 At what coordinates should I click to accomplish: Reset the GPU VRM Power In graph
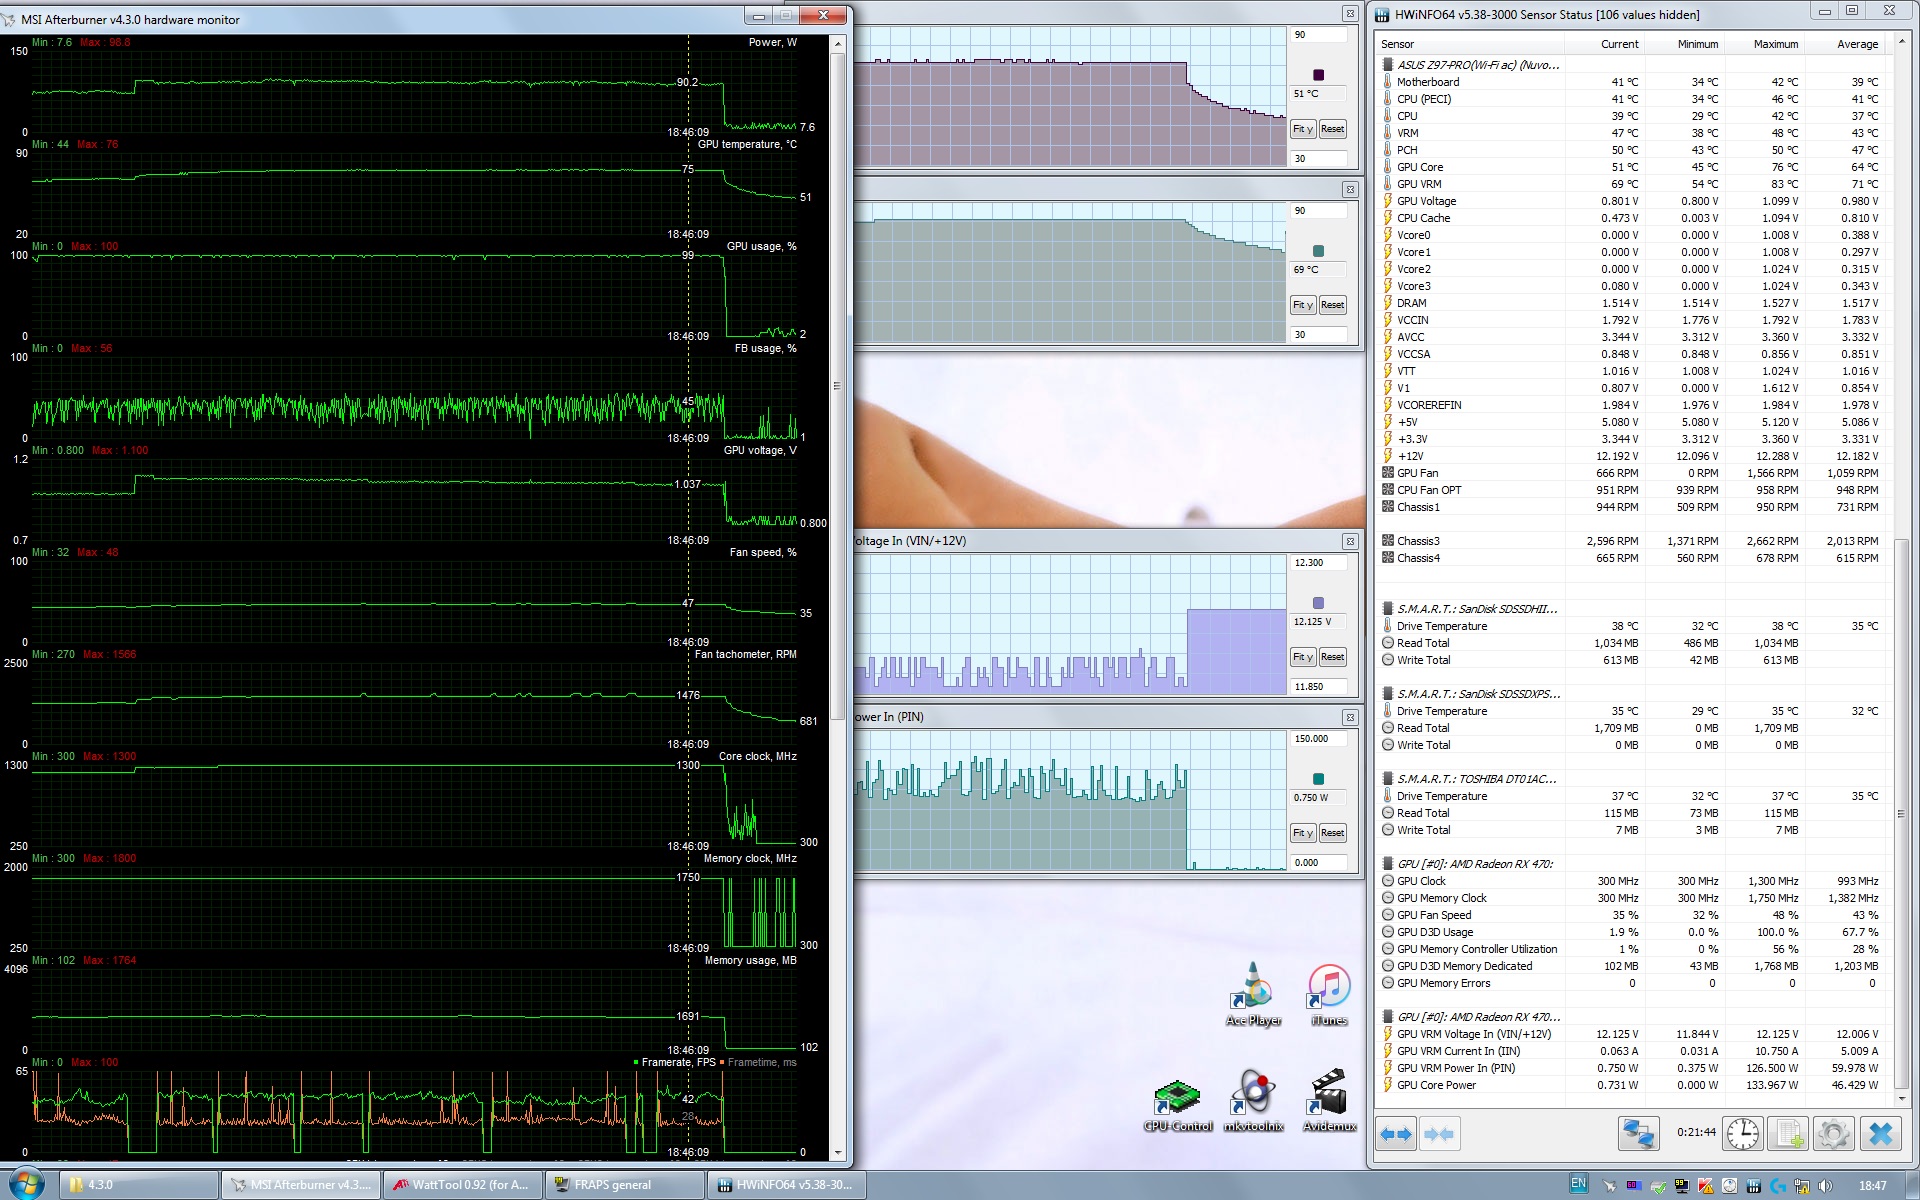(x=1332, y=833)
